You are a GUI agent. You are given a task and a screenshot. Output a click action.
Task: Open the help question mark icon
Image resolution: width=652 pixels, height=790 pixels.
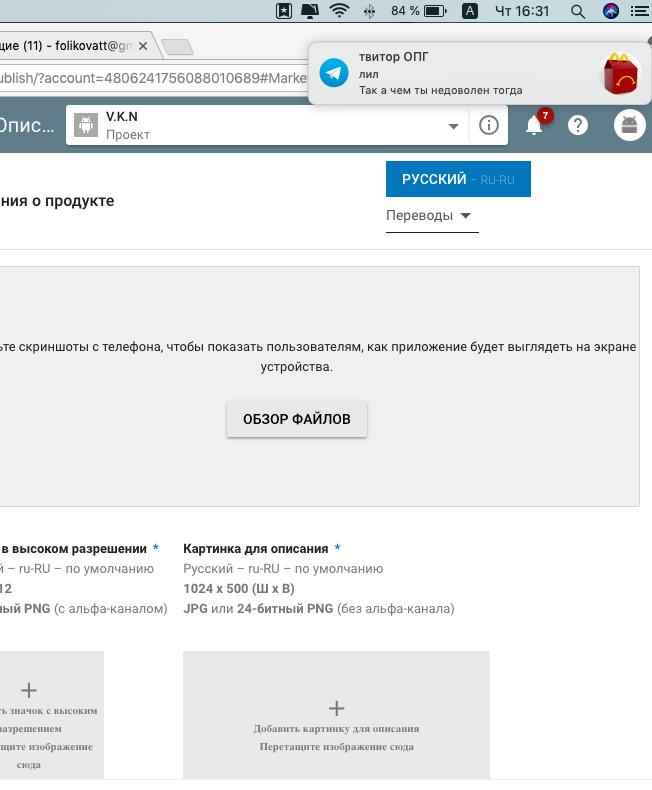[x=578, y=125]
